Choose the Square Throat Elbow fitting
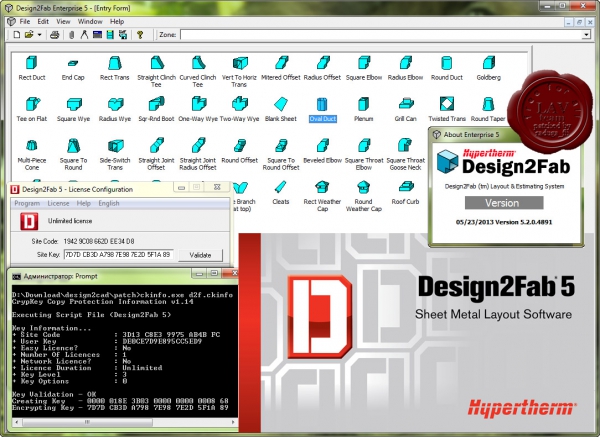The width and height of the screenshot is (600, 437). pos(364,145)
